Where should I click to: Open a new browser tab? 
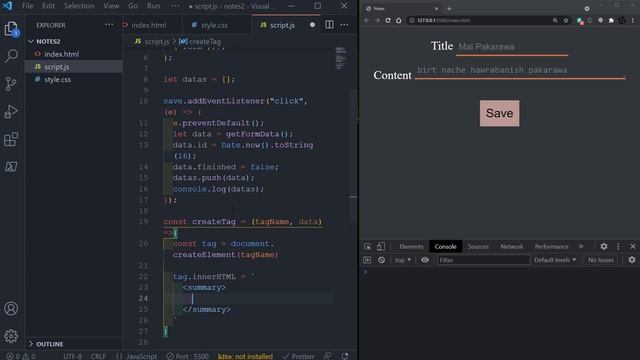(449, 8)
